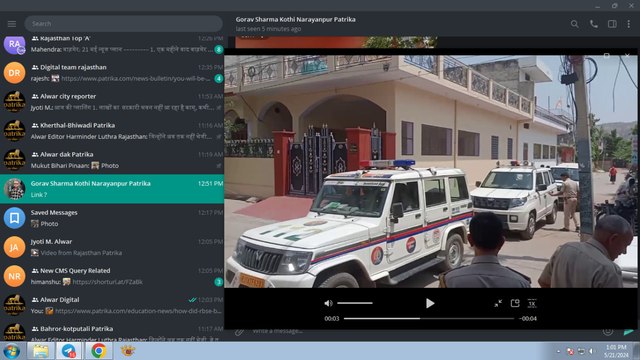The height and width of the screenshot is (360, 640).
Task: Open Alwar dak Patrika chat
Action: coord(112,160)
